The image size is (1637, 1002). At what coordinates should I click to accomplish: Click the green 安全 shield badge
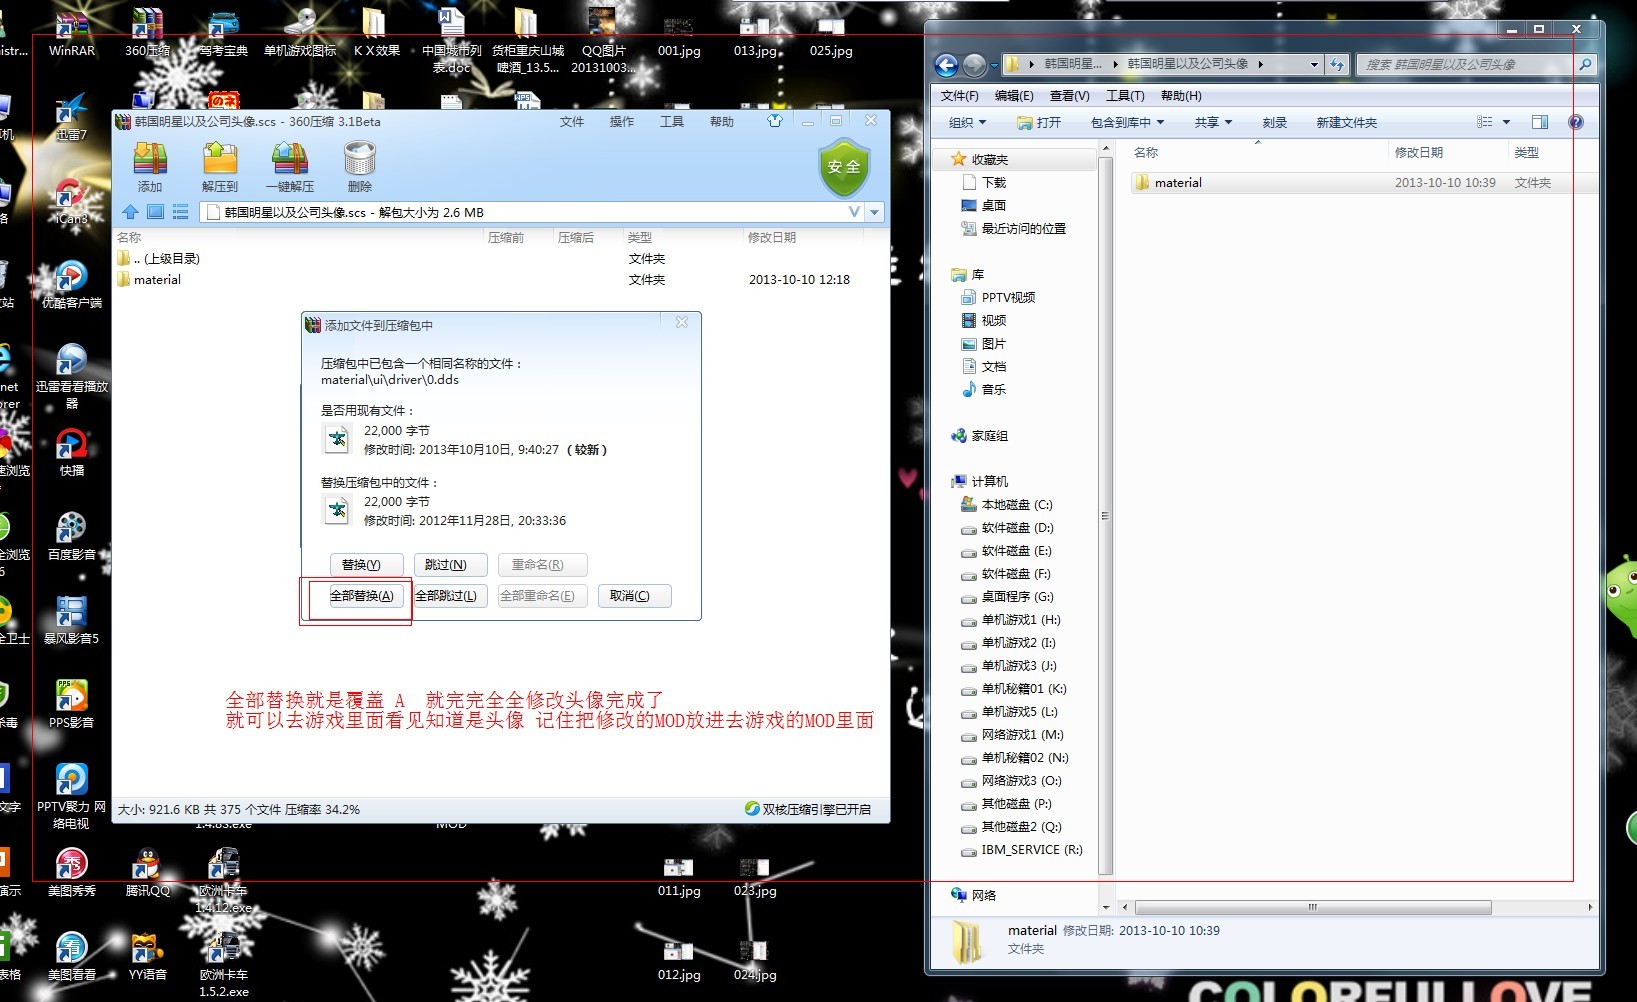843,167
